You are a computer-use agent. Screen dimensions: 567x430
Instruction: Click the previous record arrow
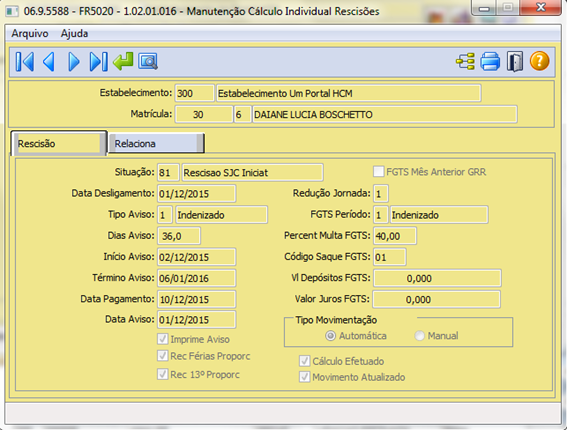[49, 61]
